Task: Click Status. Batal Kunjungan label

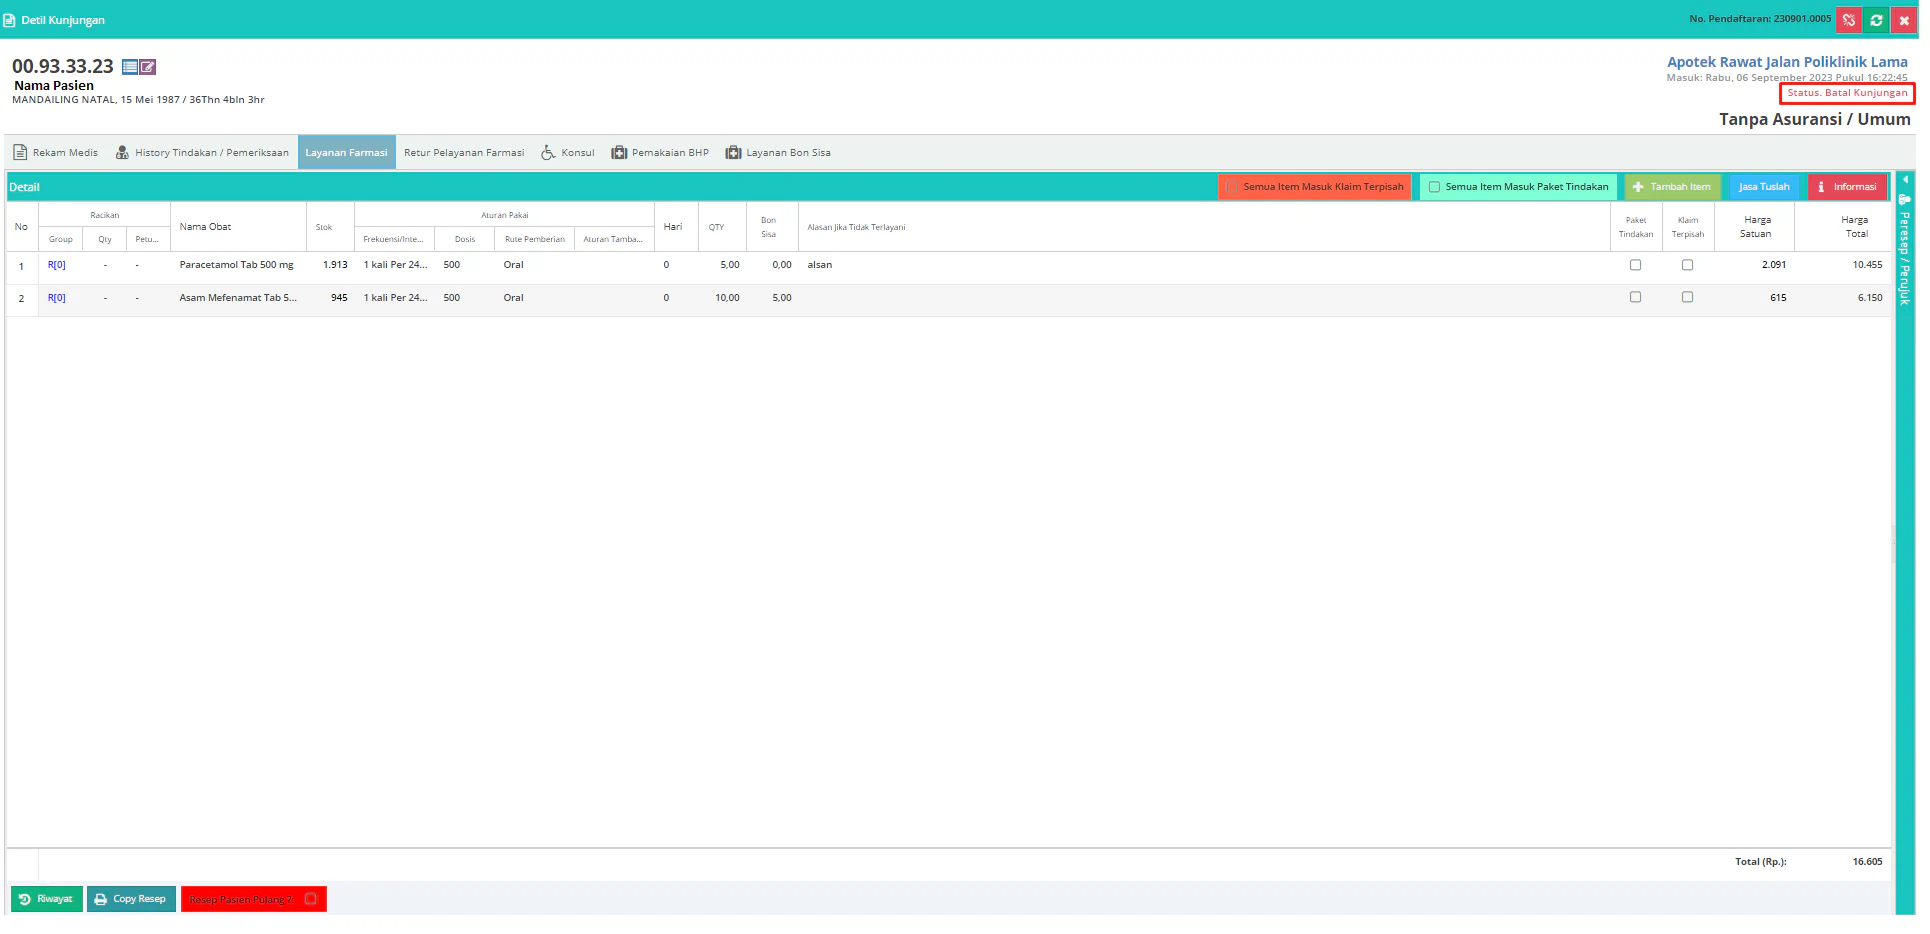Action: 1847,93
